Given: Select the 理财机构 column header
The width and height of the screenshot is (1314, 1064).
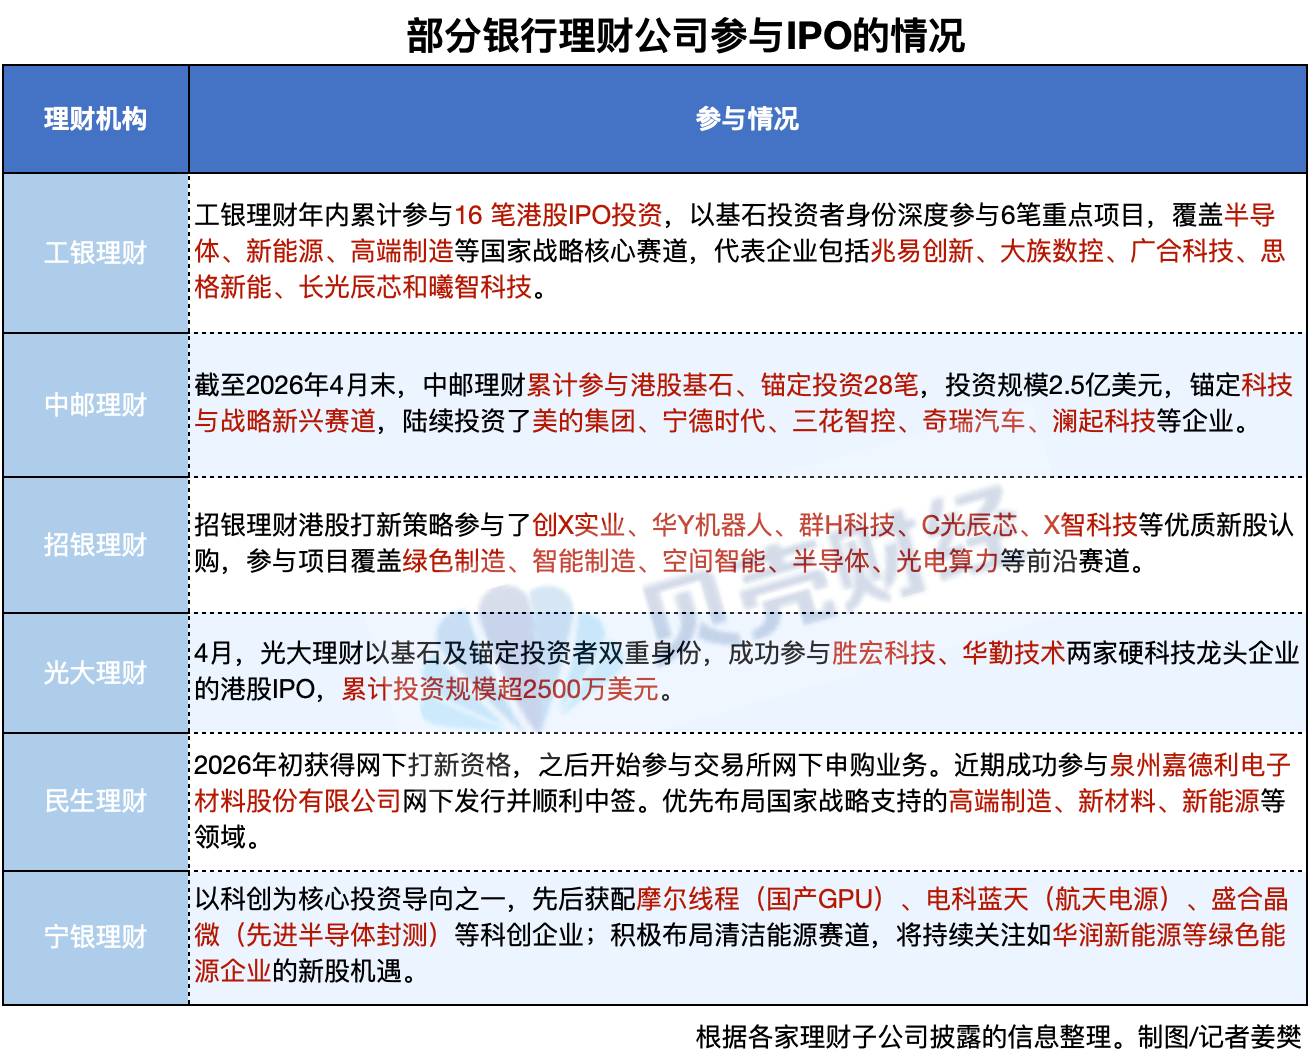Looking at the screenshot, I should point(95,119).
